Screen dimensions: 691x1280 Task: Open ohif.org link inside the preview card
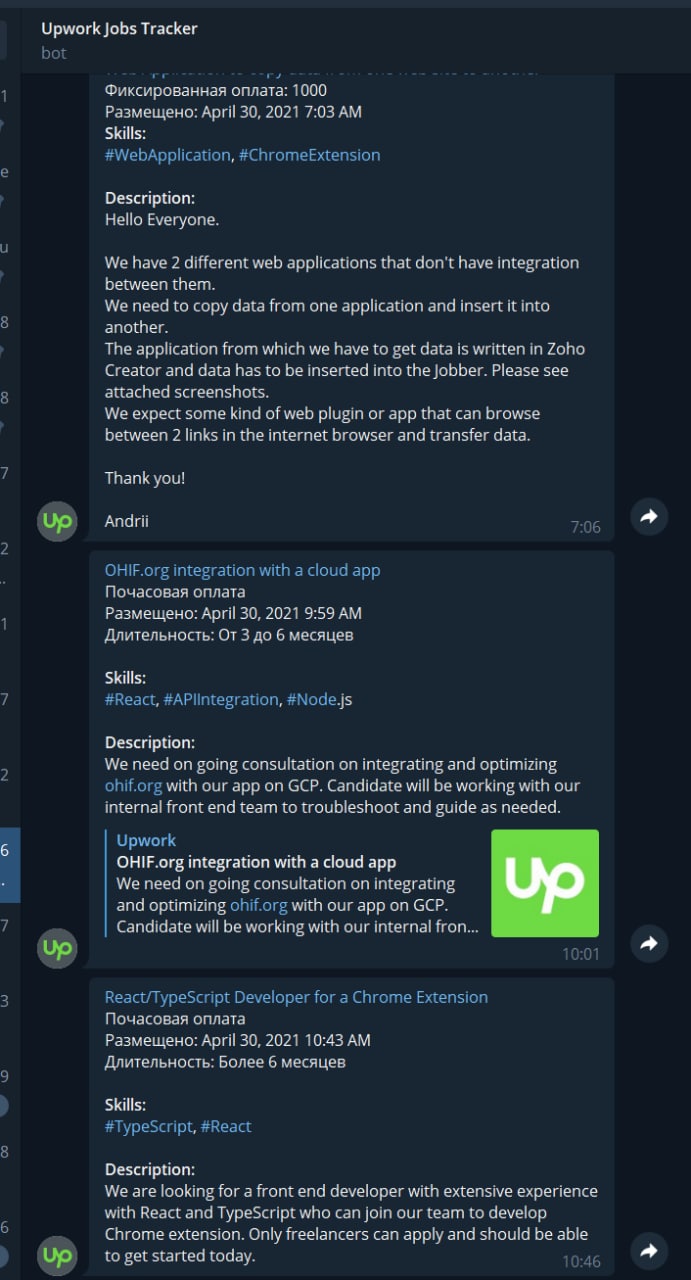(258, 905)
